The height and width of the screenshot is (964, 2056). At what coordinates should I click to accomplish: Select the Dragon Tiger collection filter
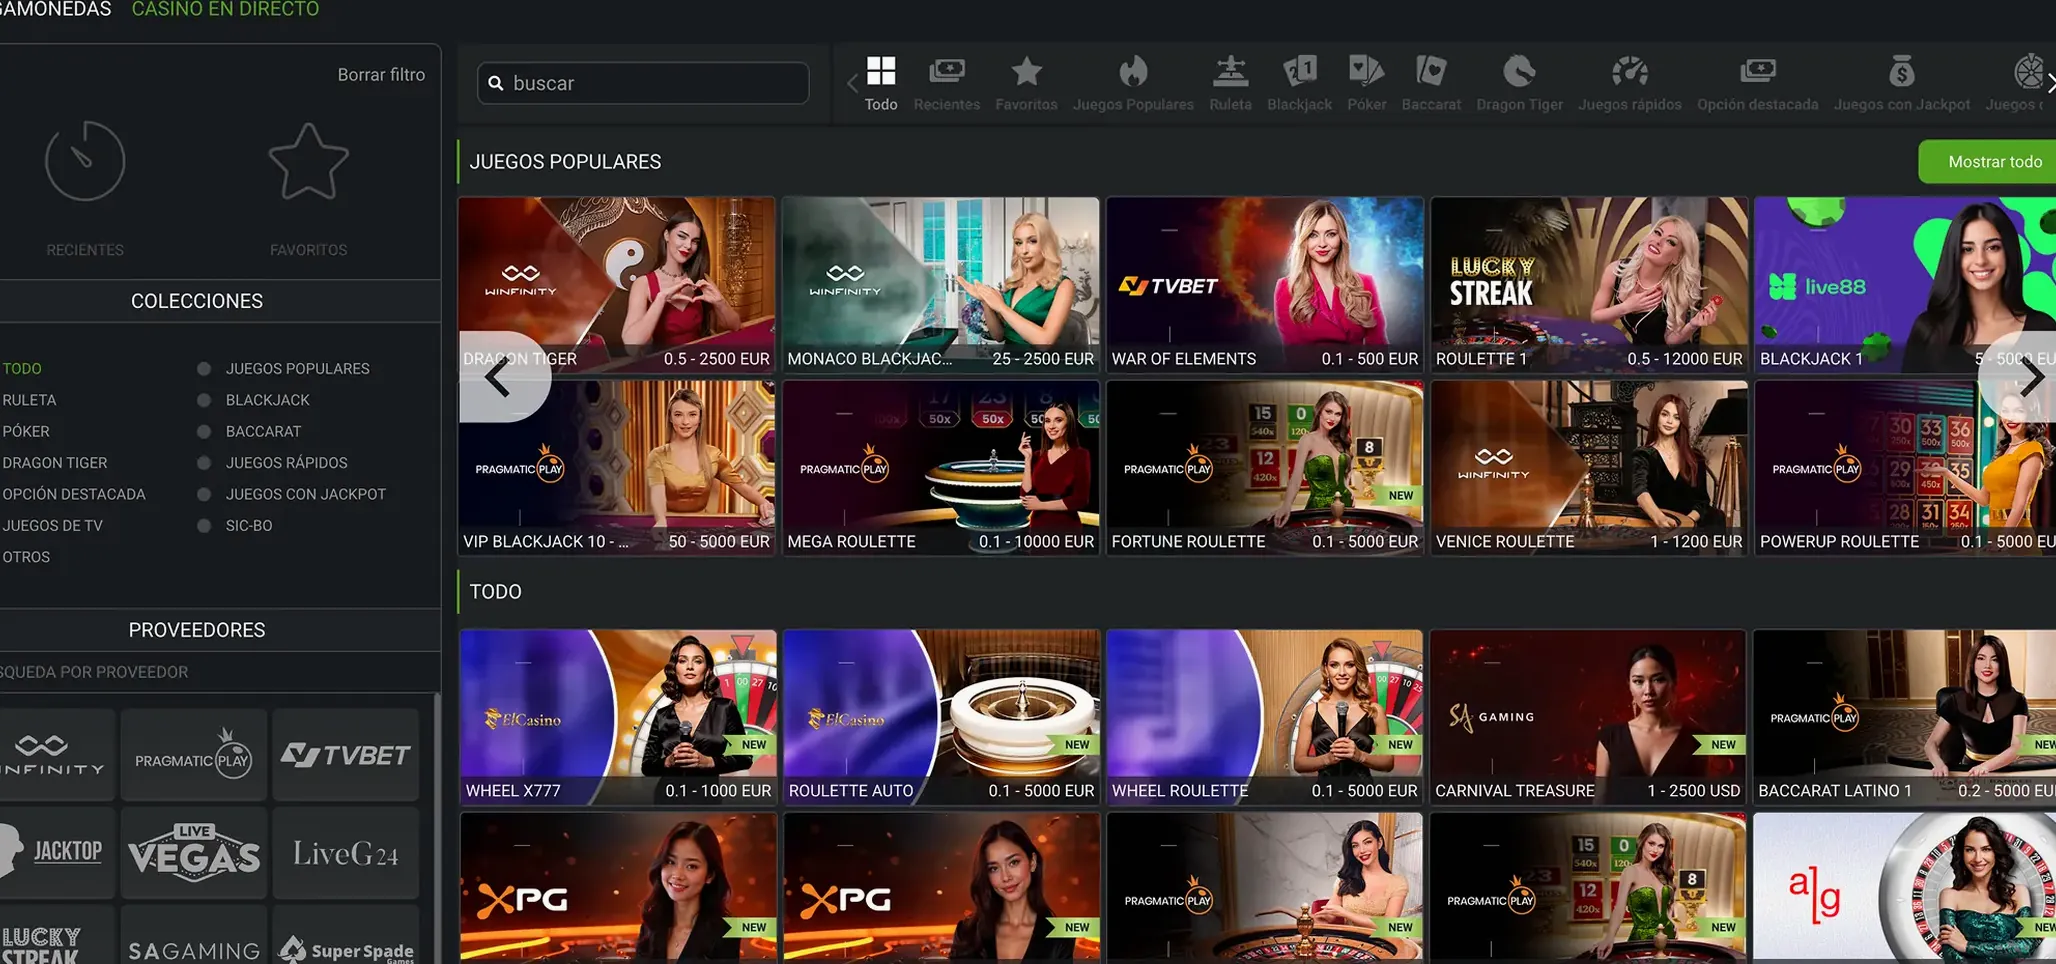(x=54, y=463)
